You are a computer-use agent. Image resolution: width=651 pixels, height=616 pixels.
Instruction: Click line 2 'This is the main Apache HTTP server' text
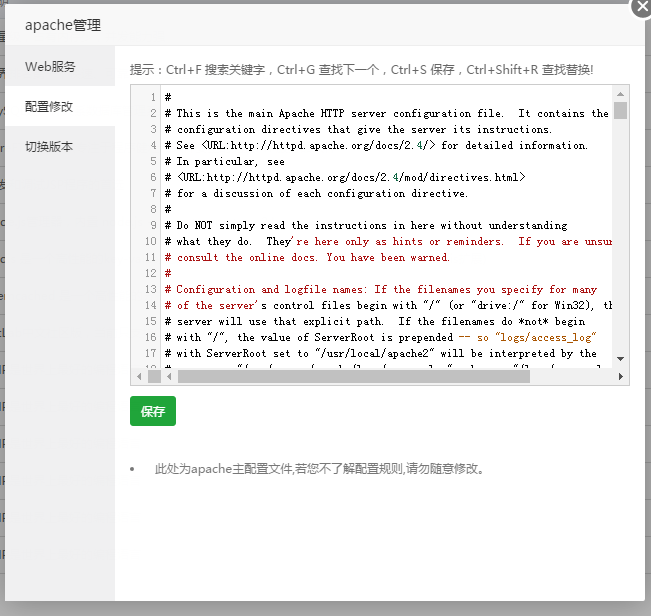pyautogui.click(x=387, y=113)
